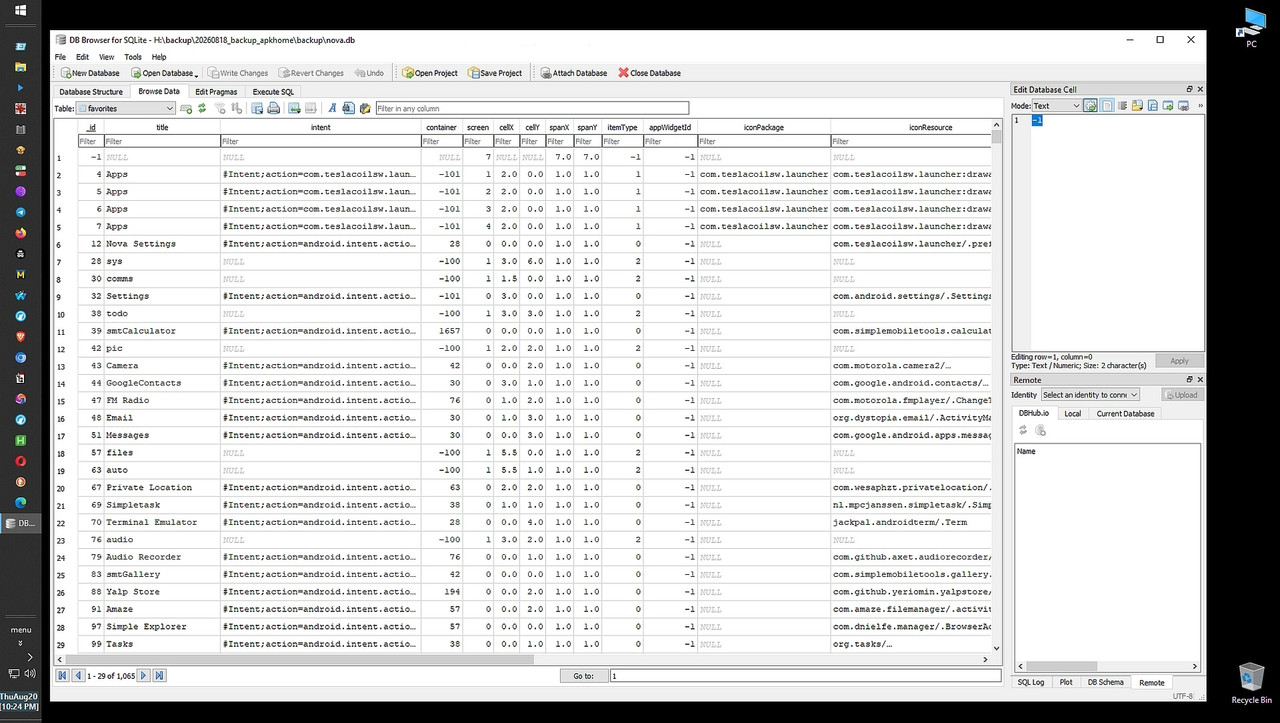Go to the first page of records
Viewport: 1280px width, 723px height.
coord(62,676)
